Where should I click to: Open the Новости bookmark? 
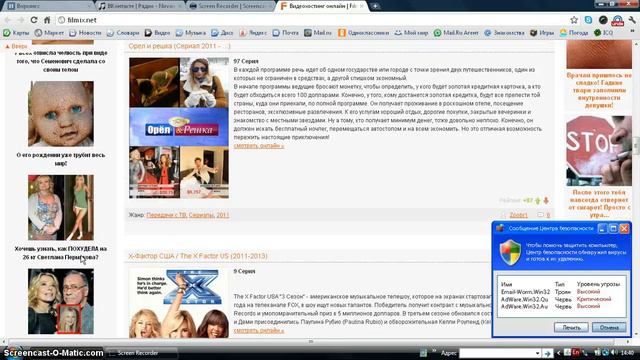pos(85,33)
